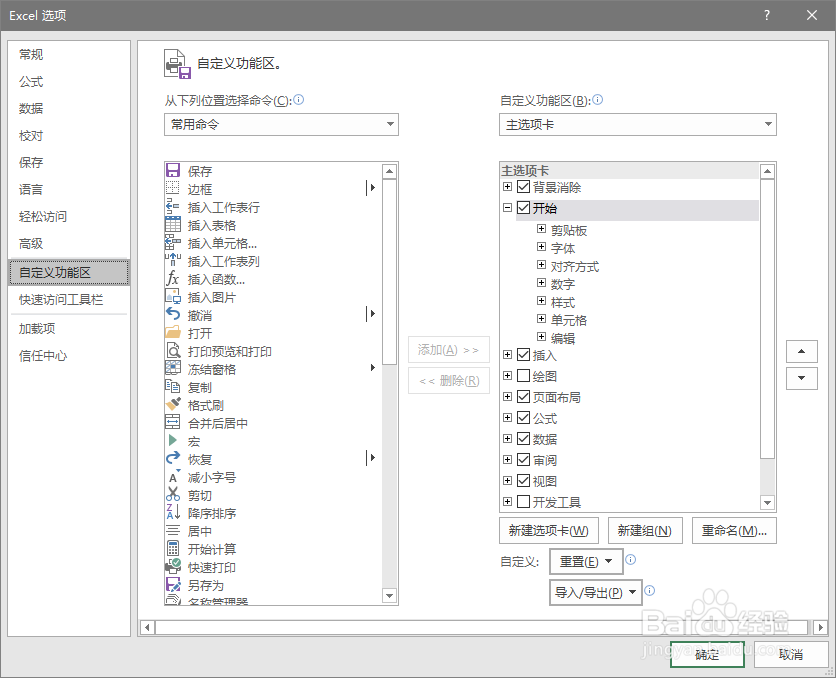Collapse the 开始 tree node
The height and width of the screenshot is (678, 836).
click(508, 207)
